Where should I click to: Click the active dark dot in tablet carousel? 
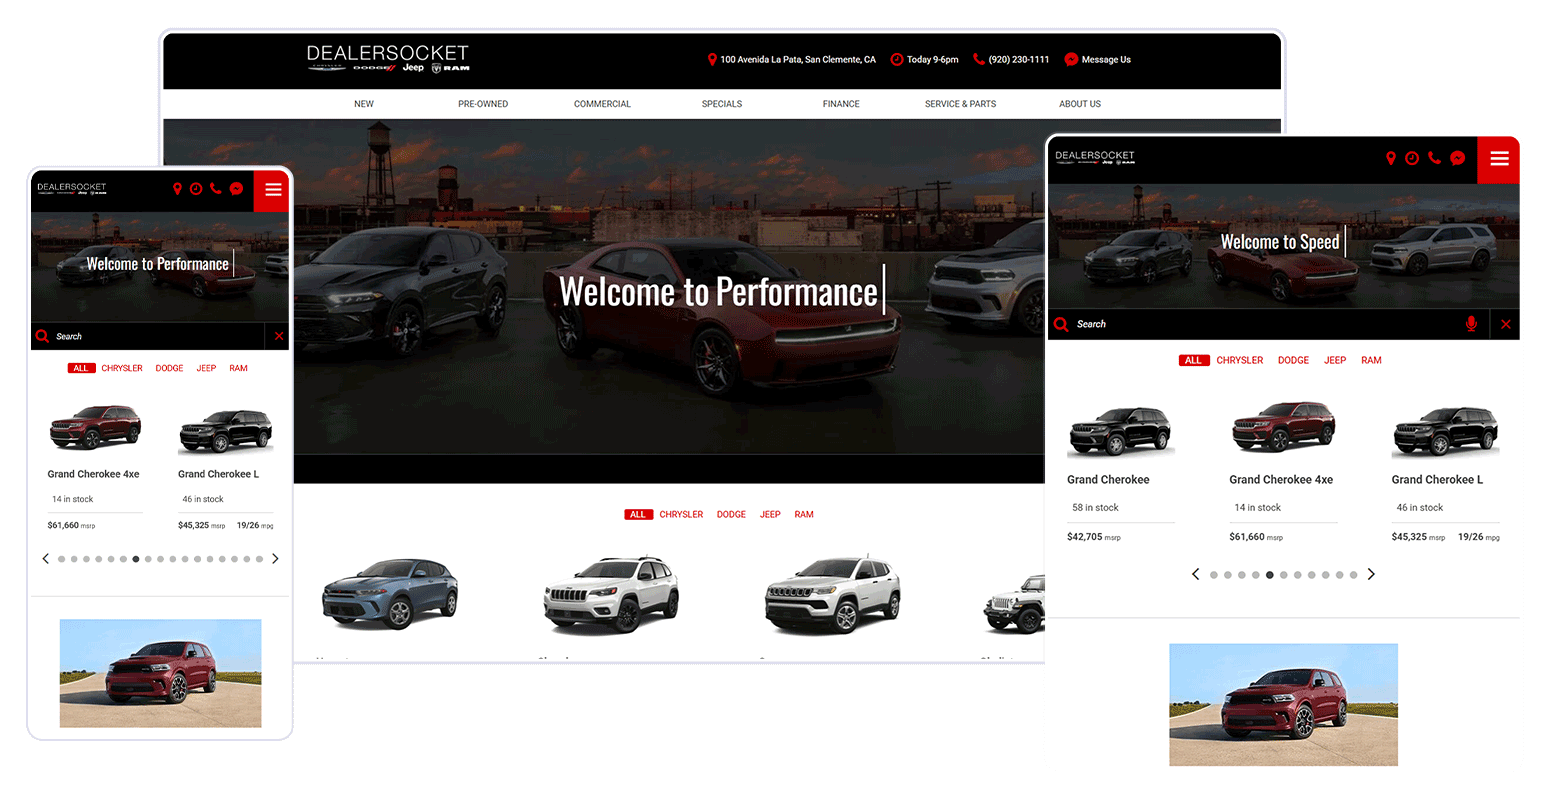coord(1270,575)
